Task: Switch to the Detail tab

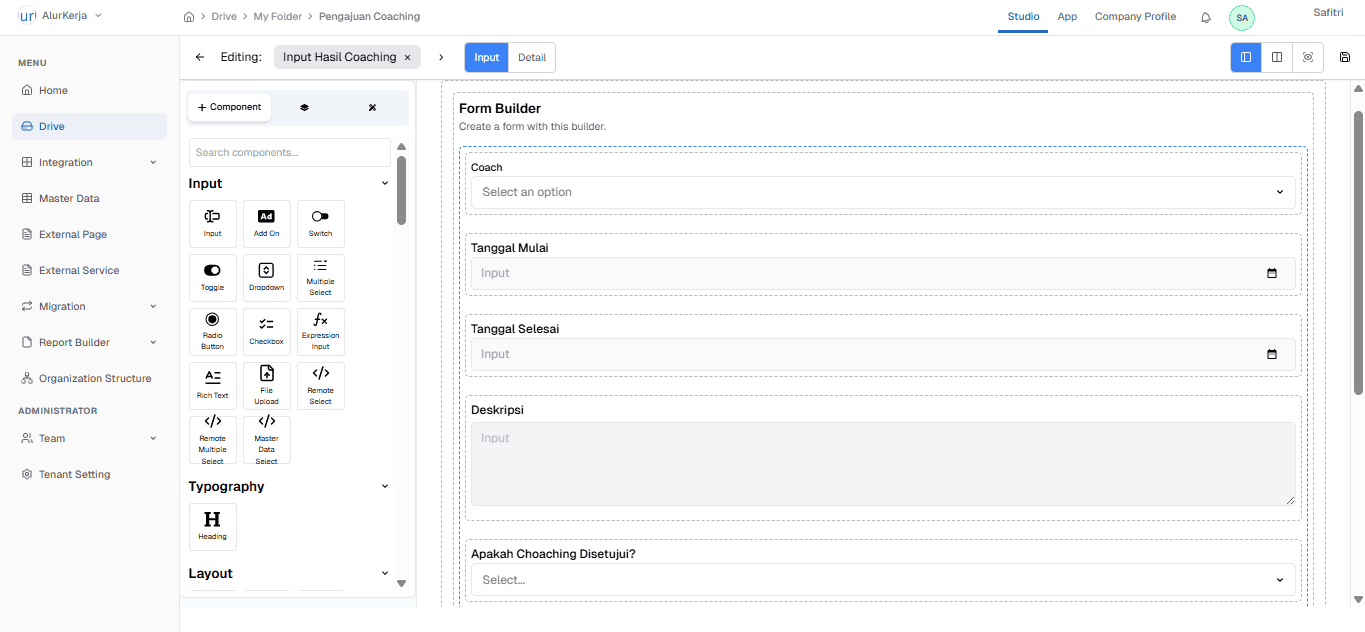Action: (x=531, y=57)
